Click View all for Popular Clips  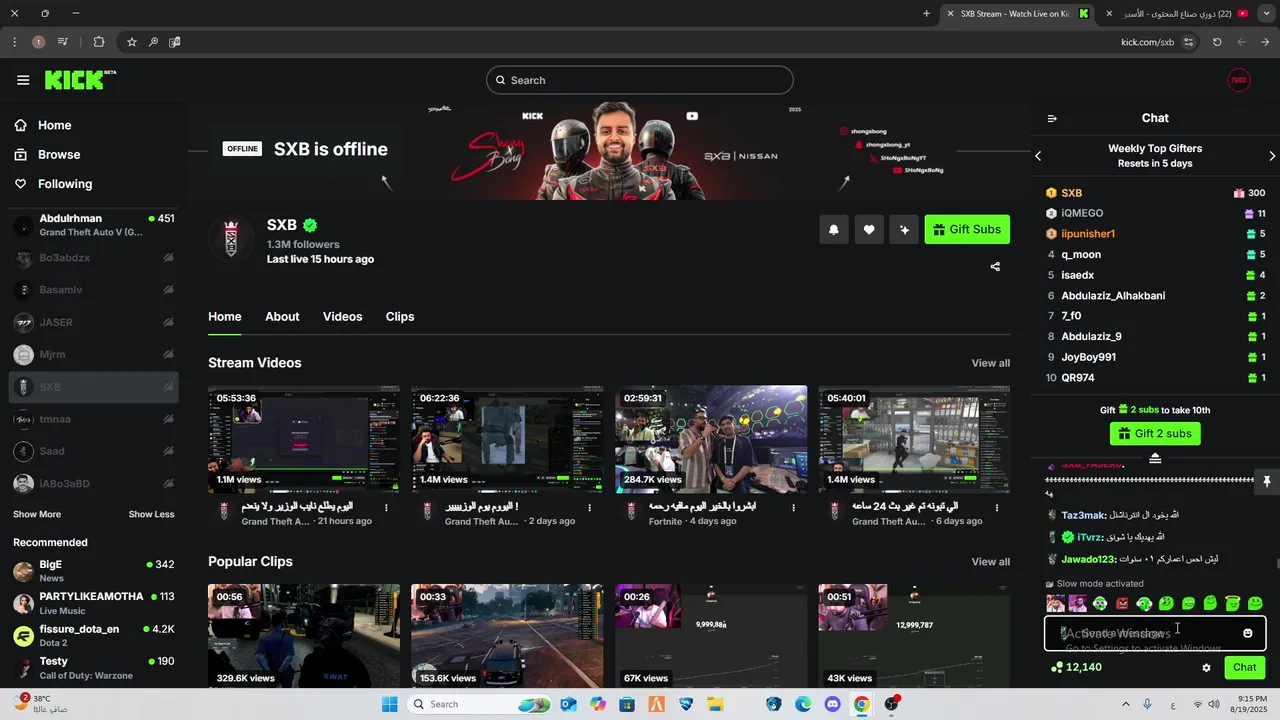tap(990, 562)
